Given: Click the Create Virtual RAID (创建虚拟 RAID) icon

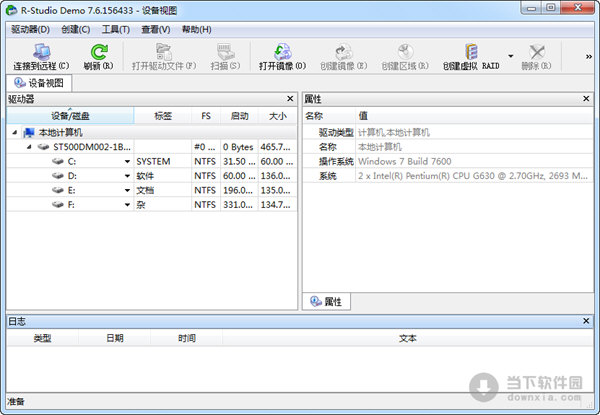Looking at the screenshot, I should click(x=471, y=52).
